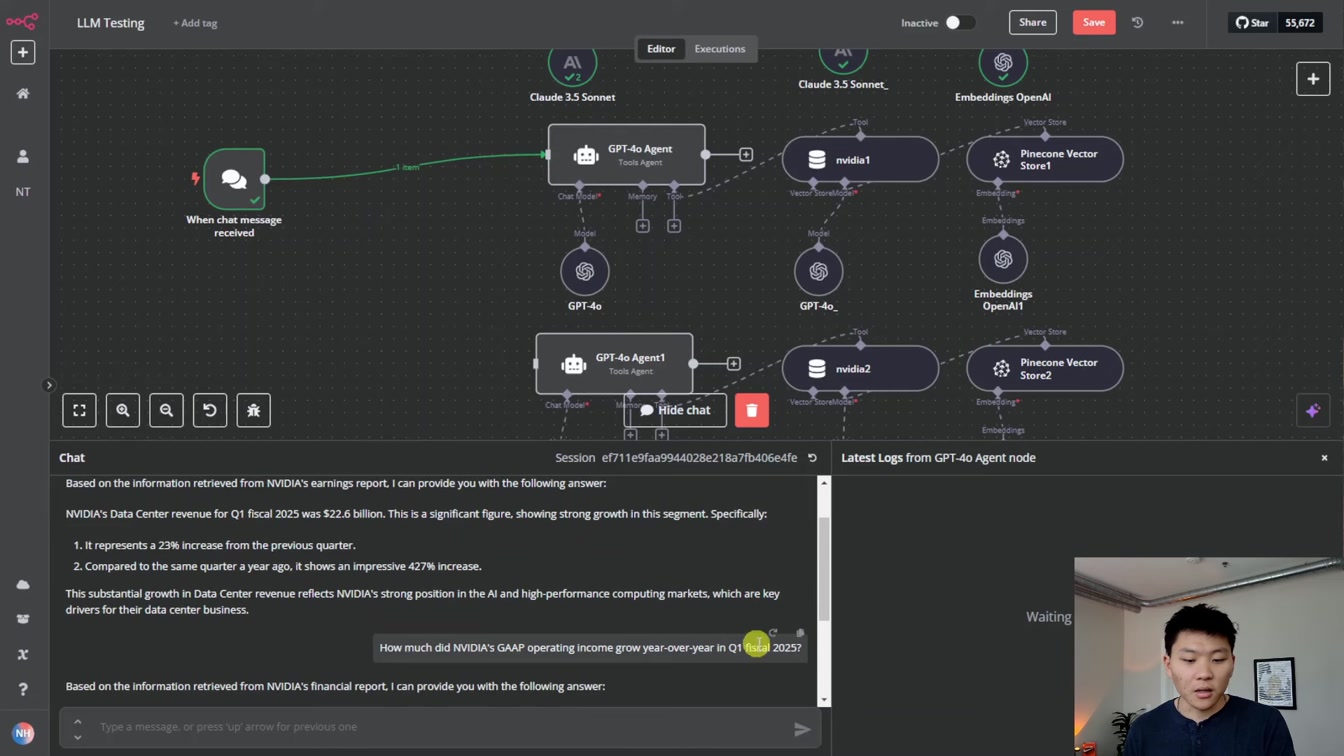Click + Add tag

[195, 22]
